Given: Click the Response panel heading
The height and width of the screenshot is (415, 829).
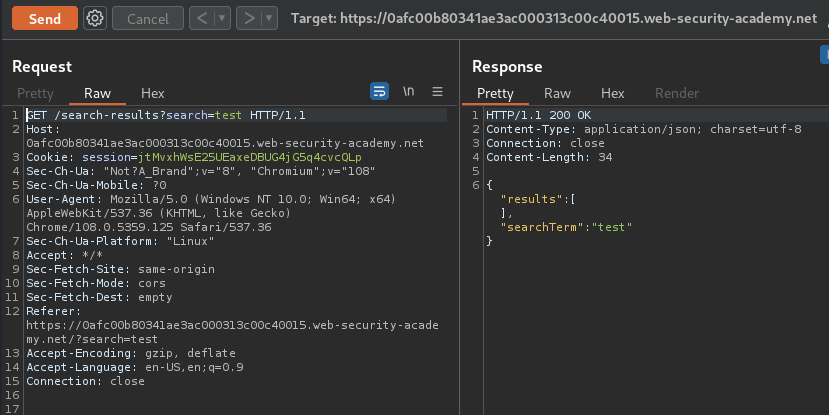Looking at the screenshot, I should (507, 67).
